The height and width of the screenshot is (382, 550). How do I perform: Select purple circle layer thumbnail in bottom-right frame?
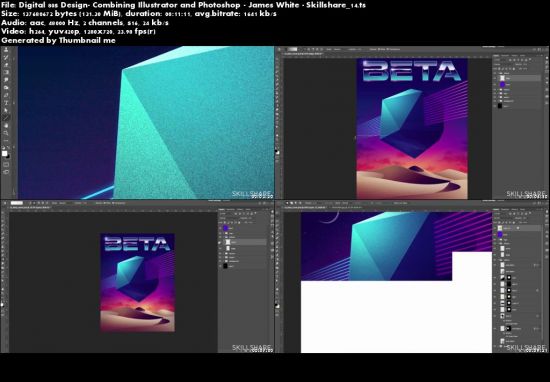tap(500, 234)
